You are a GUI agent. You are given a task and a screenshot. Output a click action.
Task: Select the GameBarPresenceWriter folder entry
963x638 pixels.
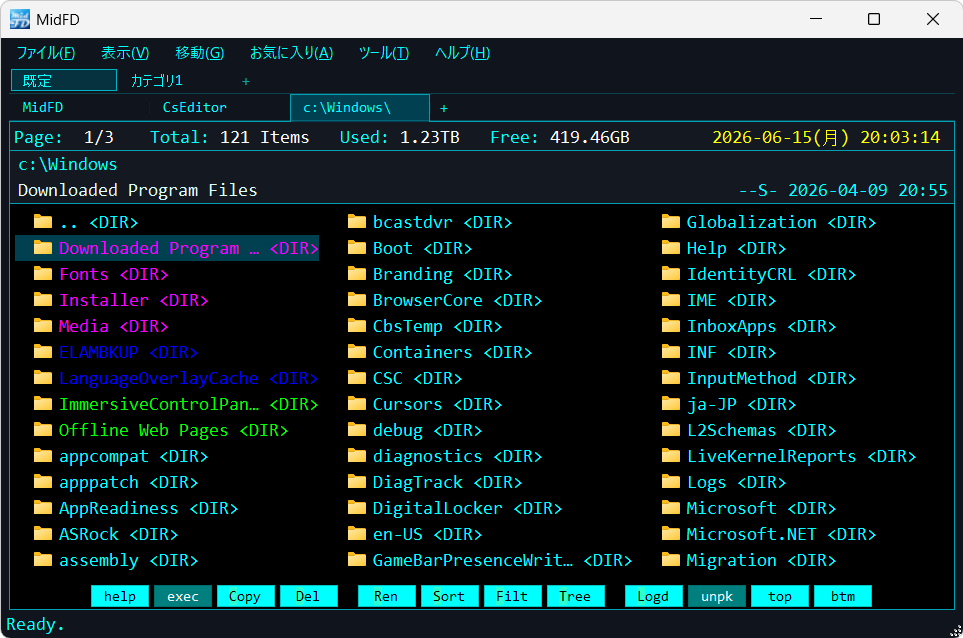tap(489, 560)
